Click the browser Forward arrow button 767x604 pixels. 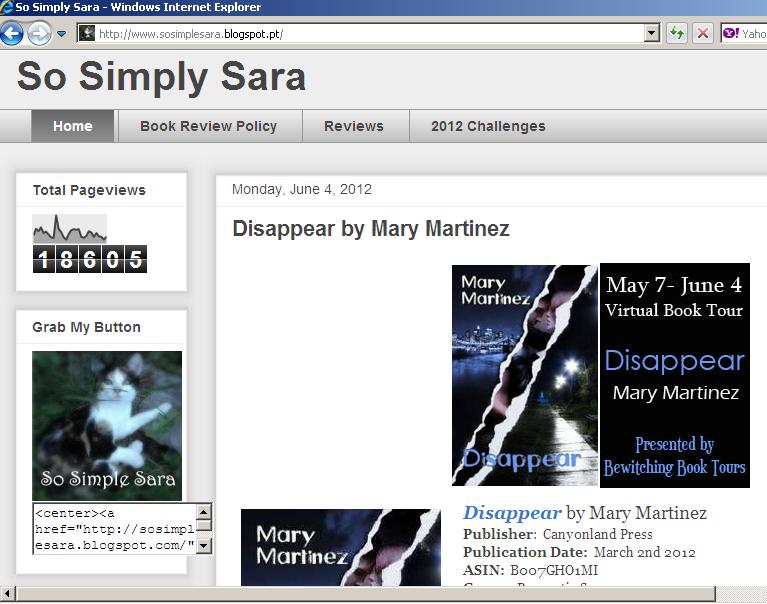point(39,34)
